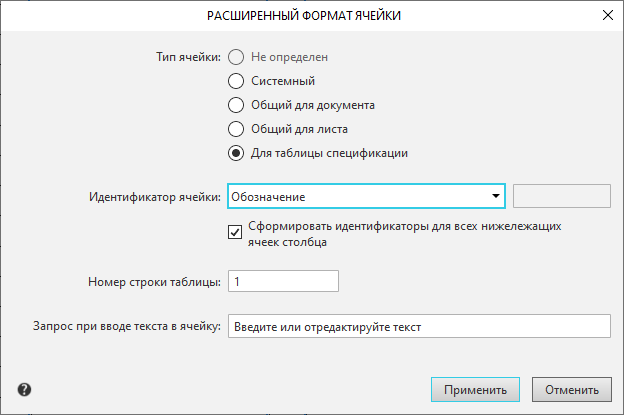Image resolution: width=624 pixels, height=415 pixels.
Task: Close the extended cell format dialog
Action: point(607,15)
